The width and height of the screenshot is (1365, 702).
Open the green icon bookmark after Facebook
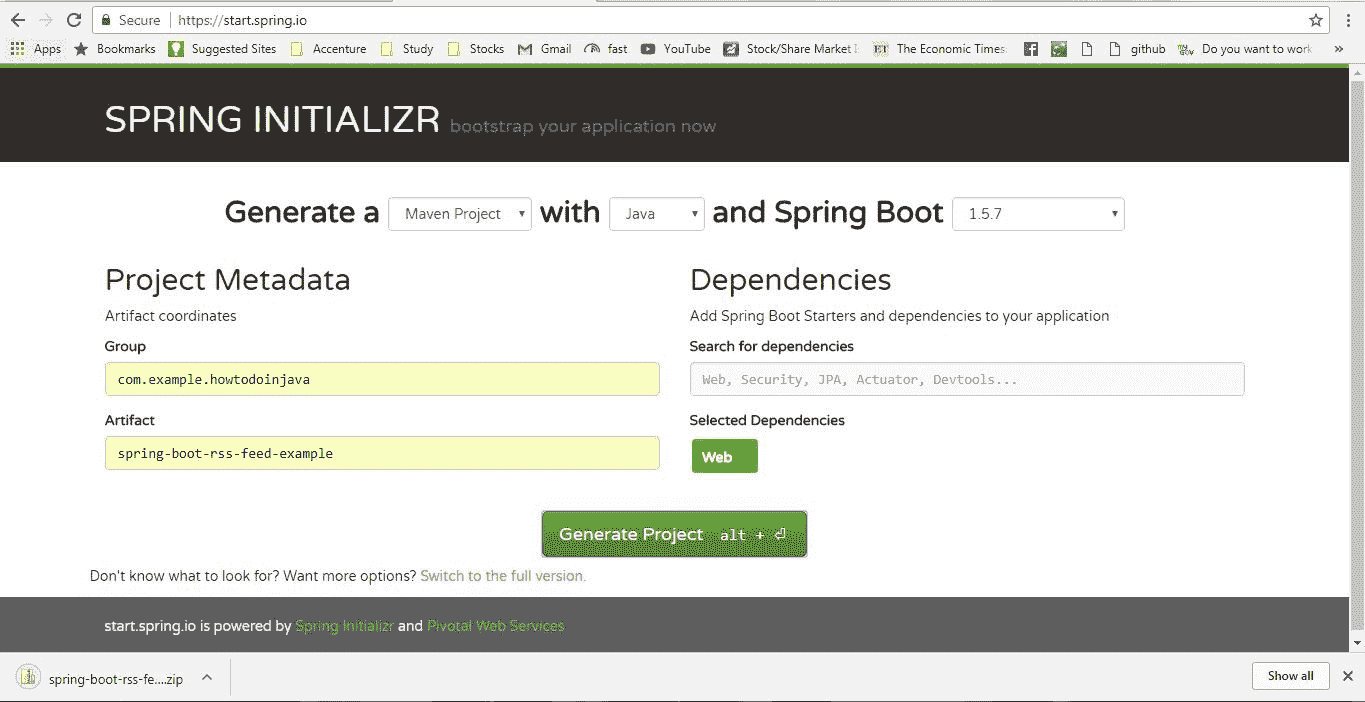[x=1059, y=48]
